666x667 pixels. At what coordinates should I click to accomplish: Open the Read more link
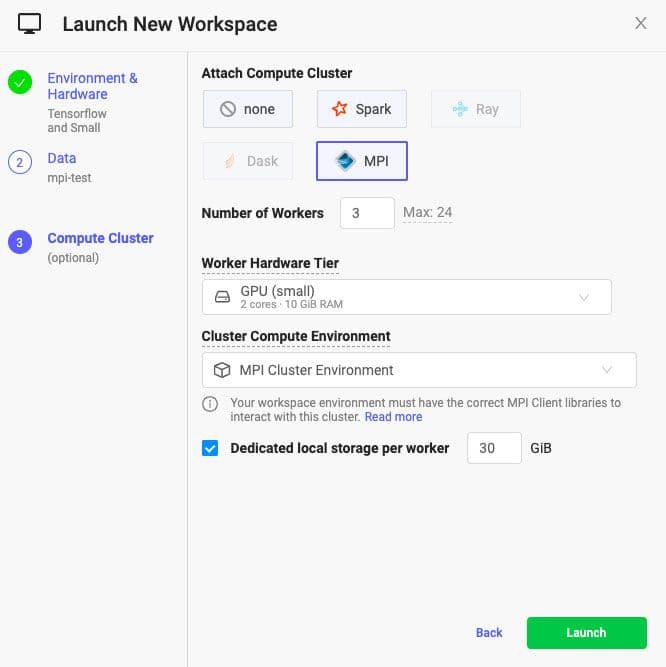[393, 416]
